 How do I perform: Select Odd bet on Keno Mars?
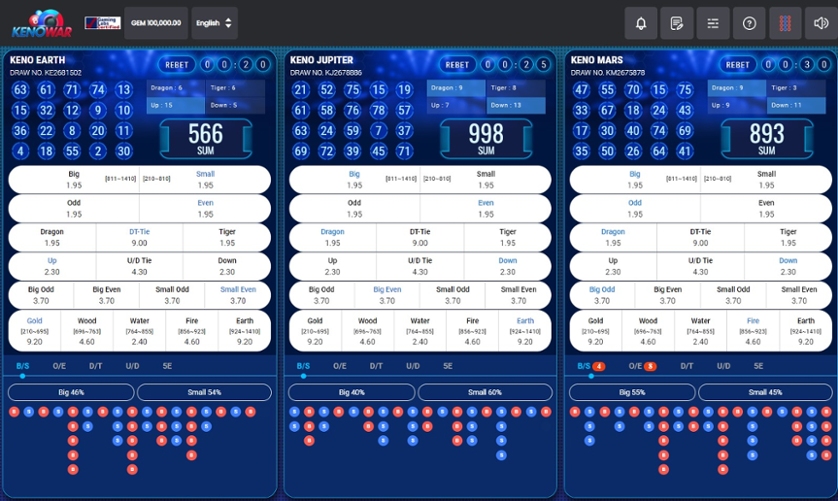pyautogui.click(x=635, y=208)
